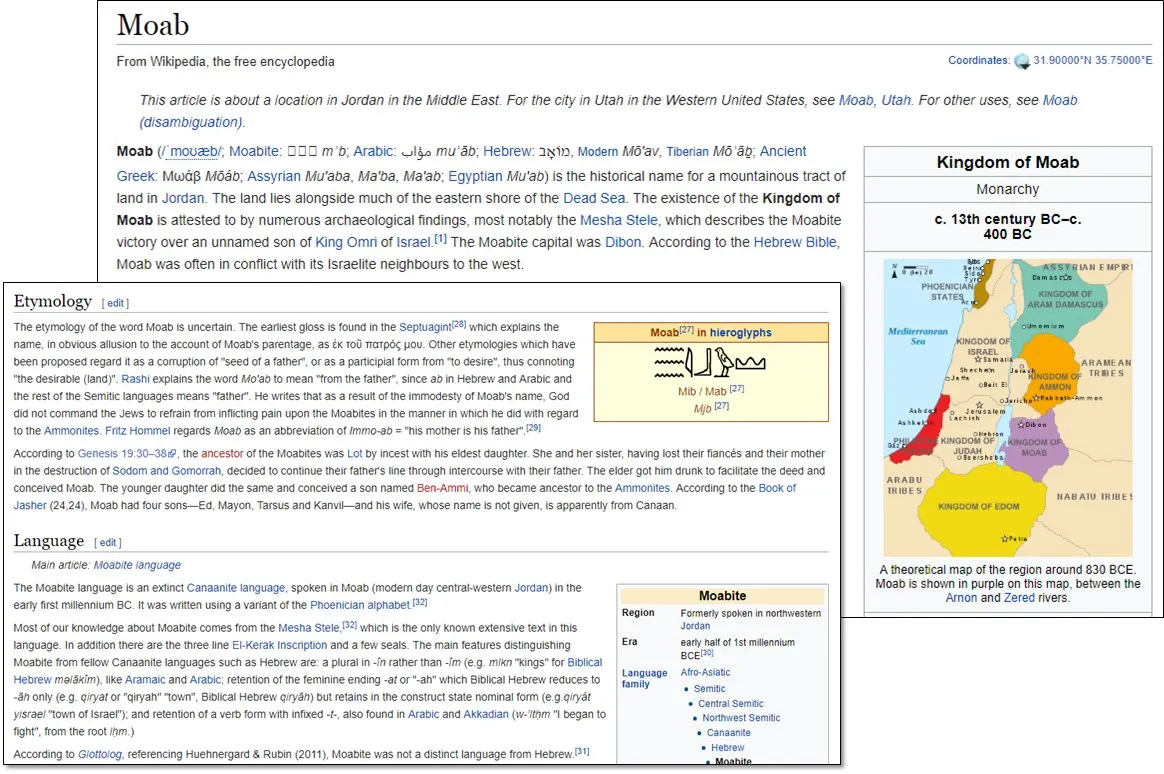Click the Kingdom of Moab infobox title

tap(1007, 163)
